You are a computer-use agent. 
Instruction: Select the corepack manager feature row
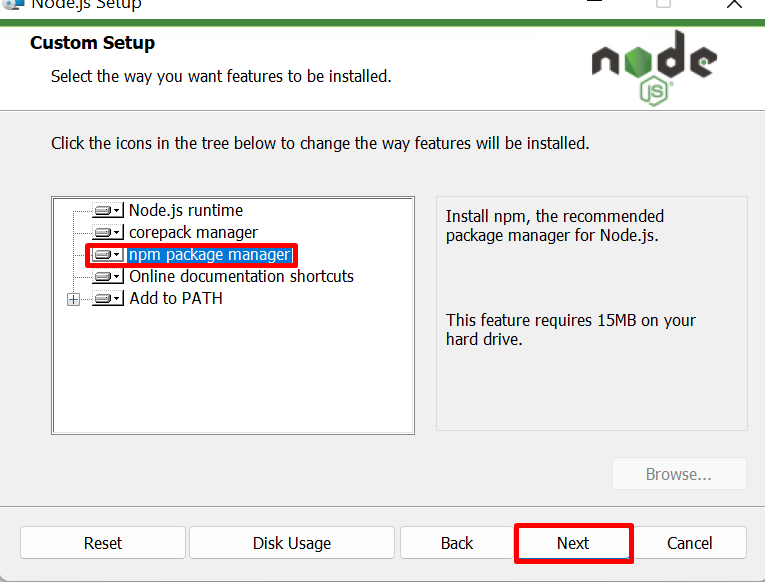[193, 232]
